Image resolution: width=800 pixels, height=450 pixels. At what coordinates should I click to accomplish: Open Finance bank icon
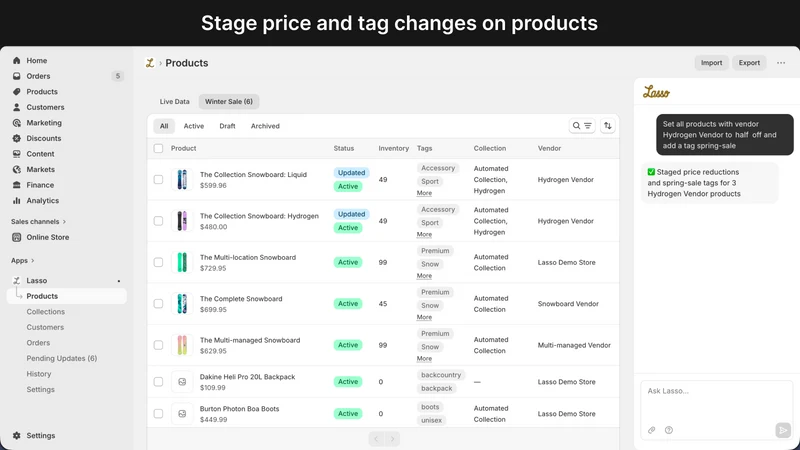point(16,185)
